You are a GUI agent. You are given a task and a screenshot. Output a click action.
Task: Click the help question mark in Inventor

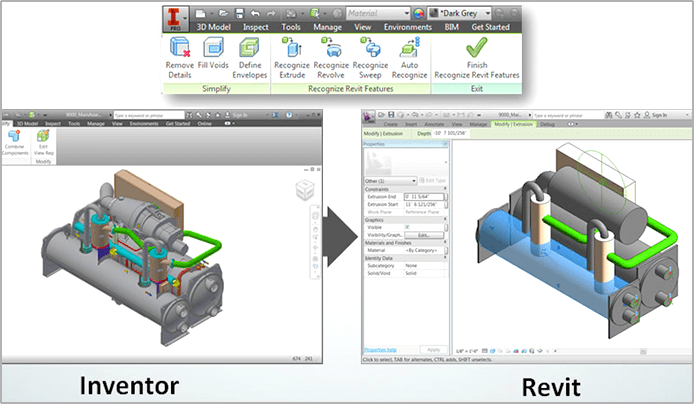pyautogui.click(x=289, y=115)
